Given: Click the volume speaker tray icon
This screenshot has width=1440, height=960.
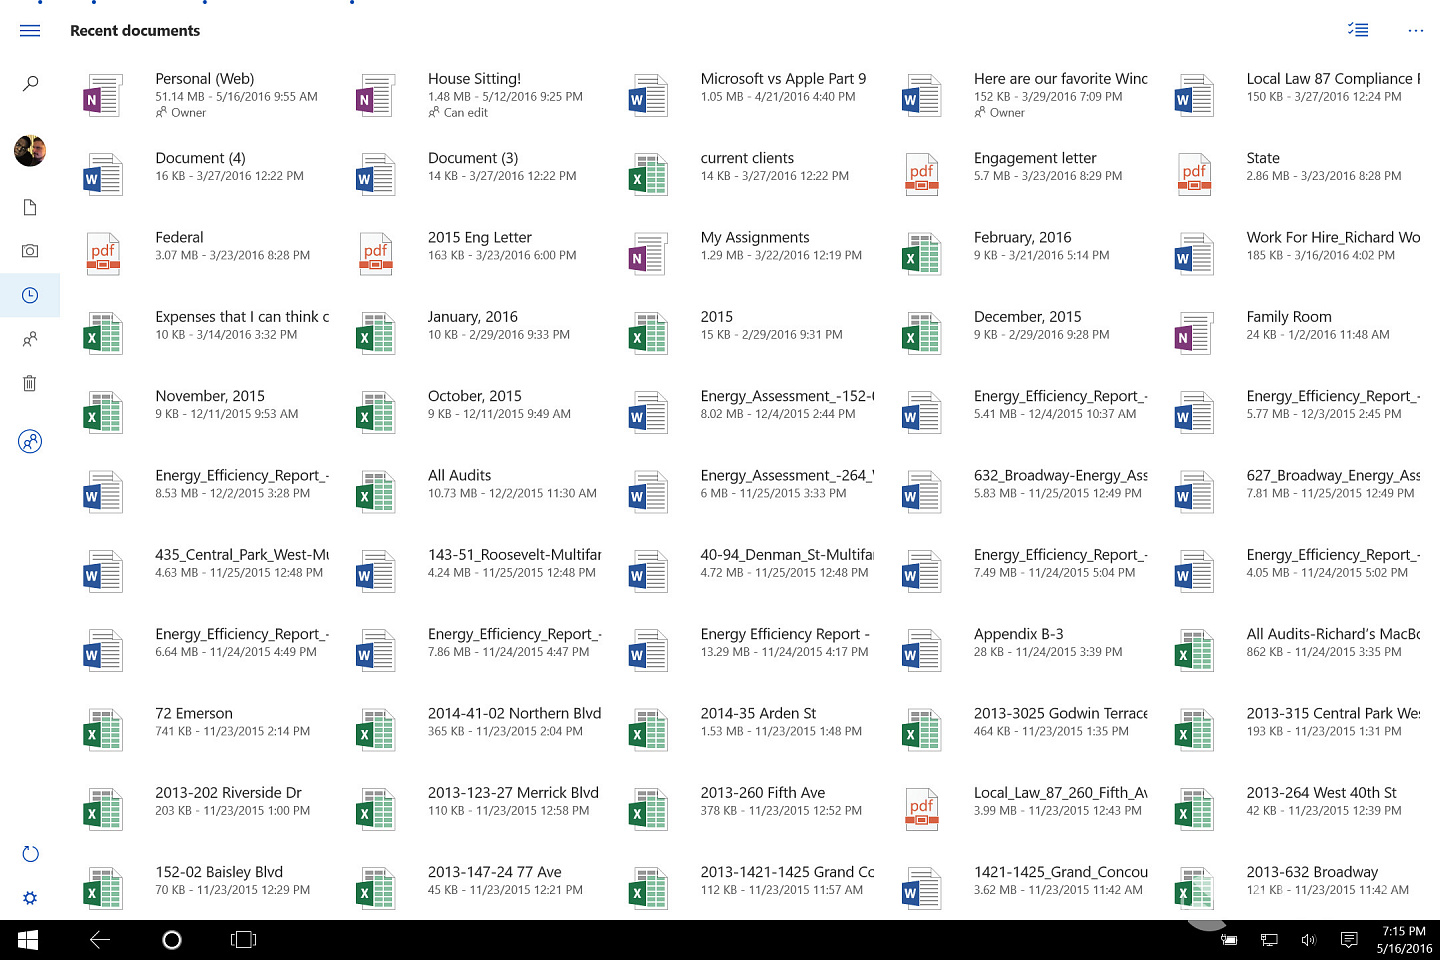Looking at the screenshot, I should click(x=1309, y=940).
